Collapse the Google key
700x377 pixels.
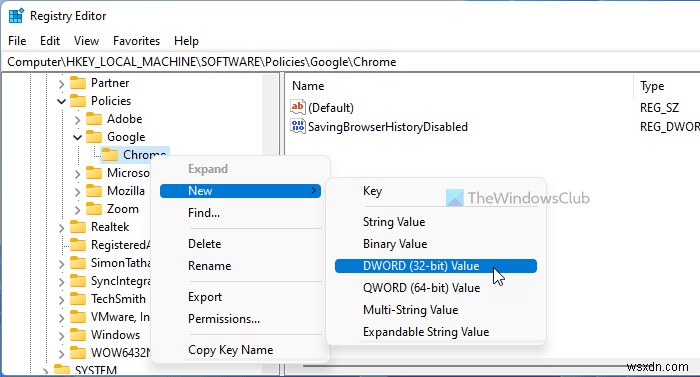[77, 137]
